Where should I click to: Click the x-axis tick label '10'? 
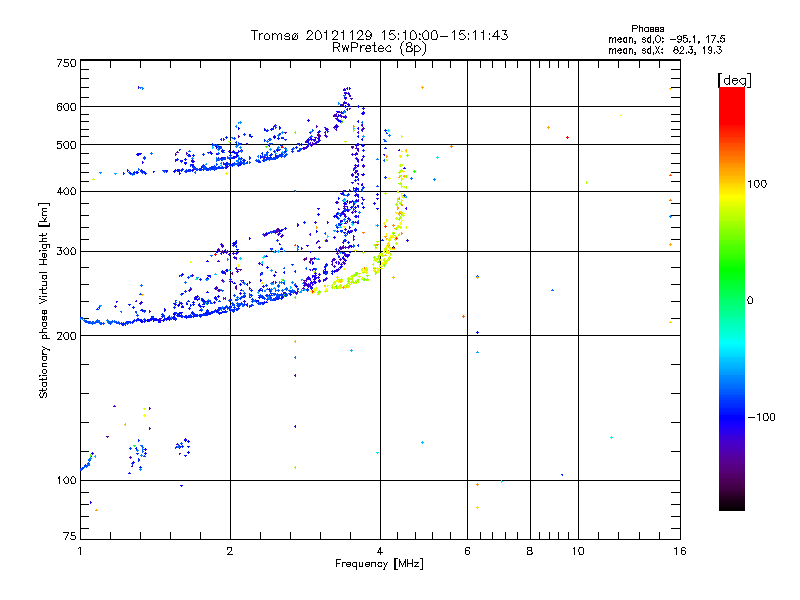[578, 551]
